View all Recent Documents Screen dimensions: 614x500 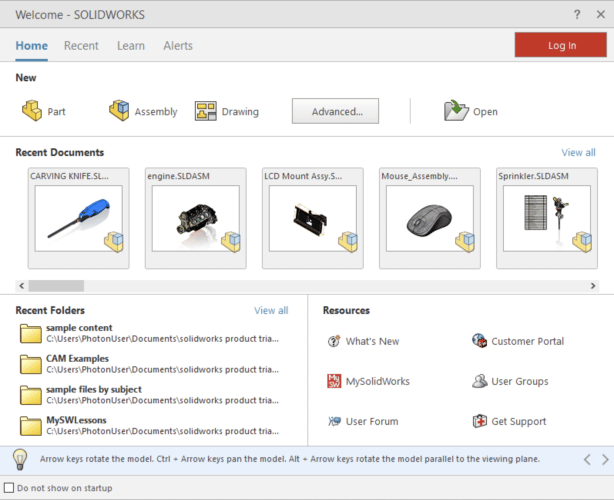pyautogui.click(x=578, y=152)
